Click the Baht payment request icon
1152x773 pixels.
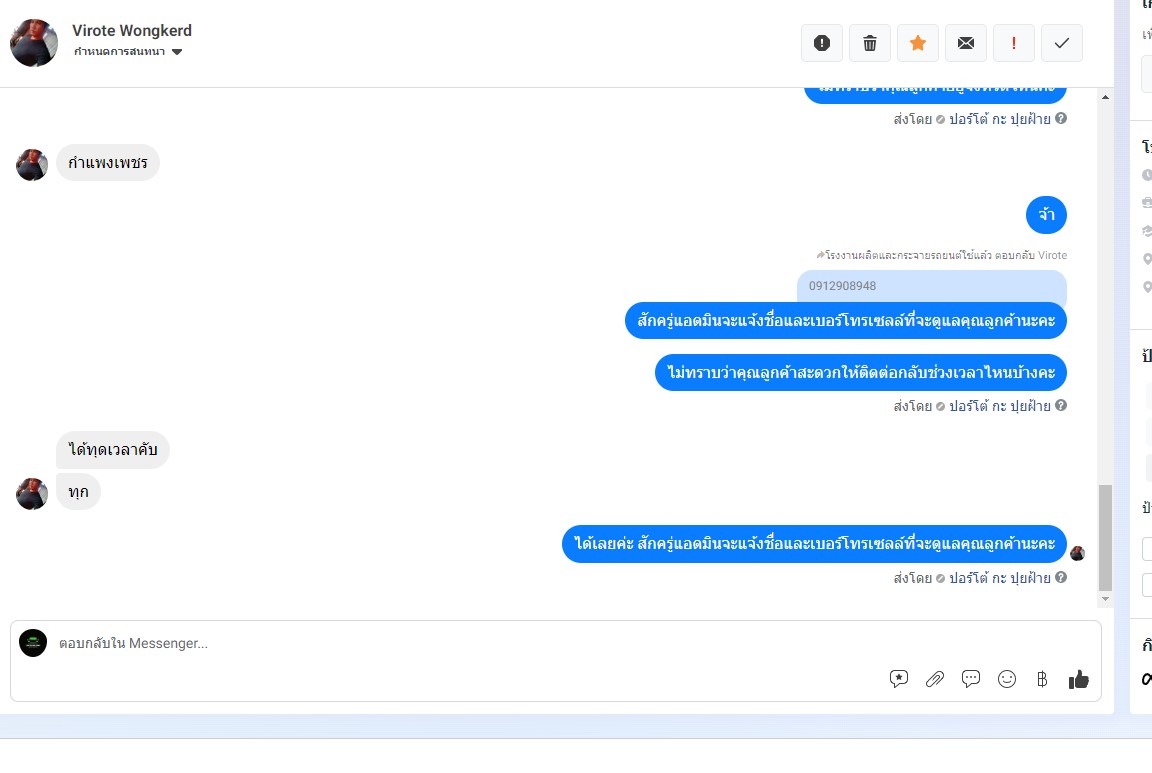tap(1042, 679)
